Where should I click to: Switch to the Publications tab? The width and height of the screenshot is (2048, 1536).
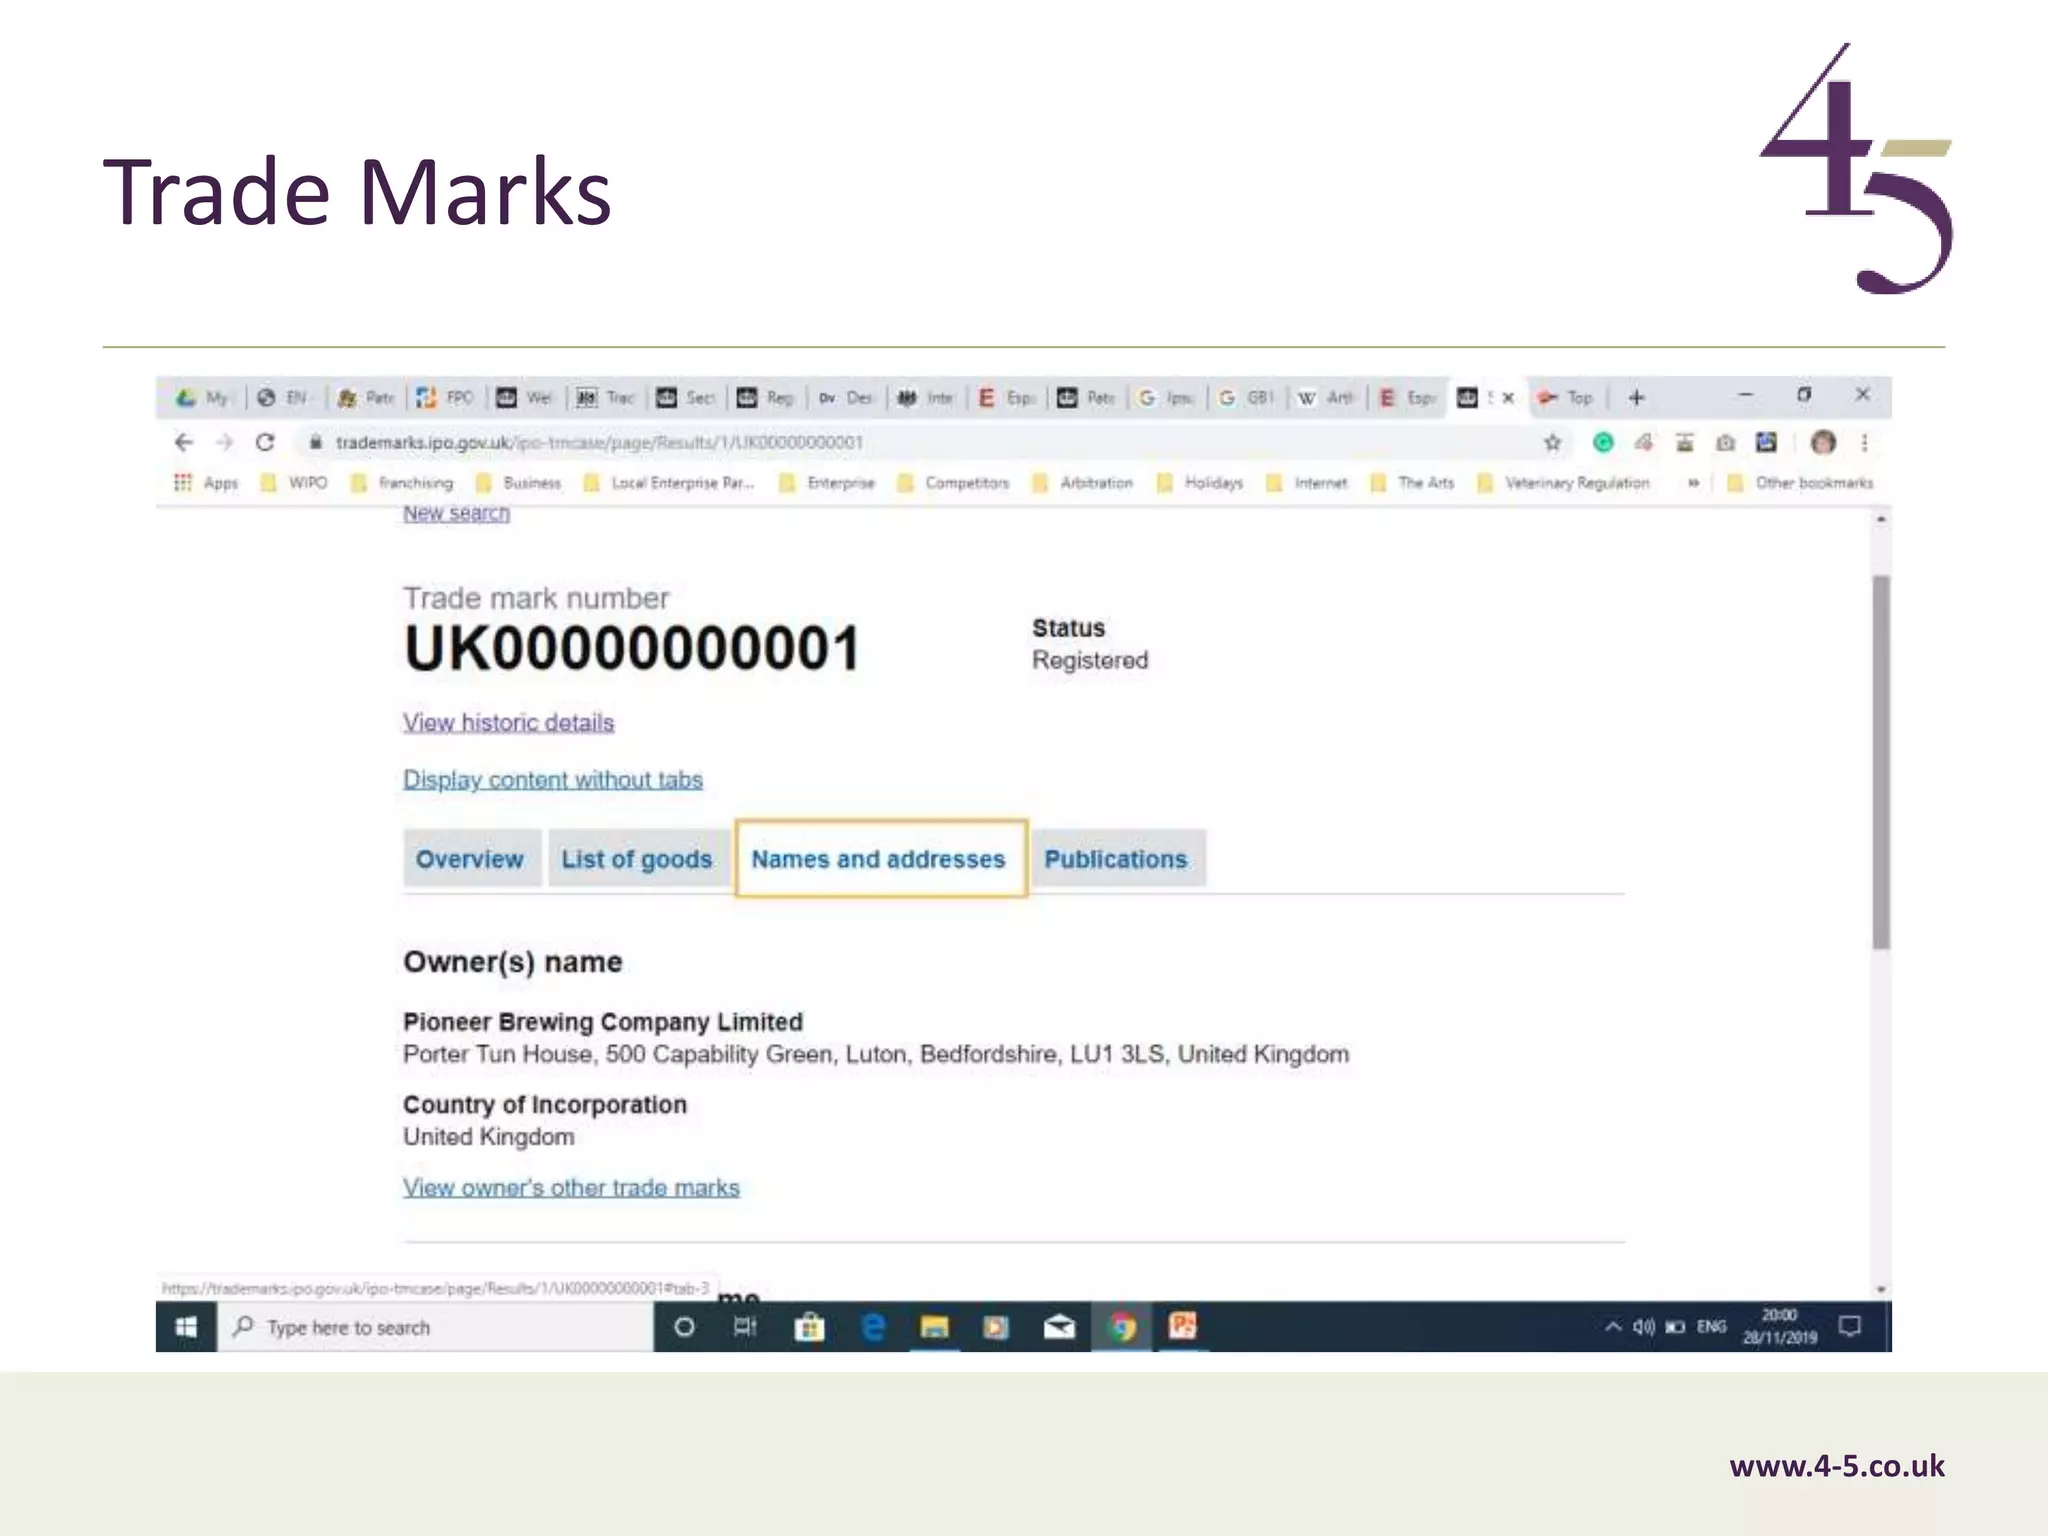coord(1117,859)
